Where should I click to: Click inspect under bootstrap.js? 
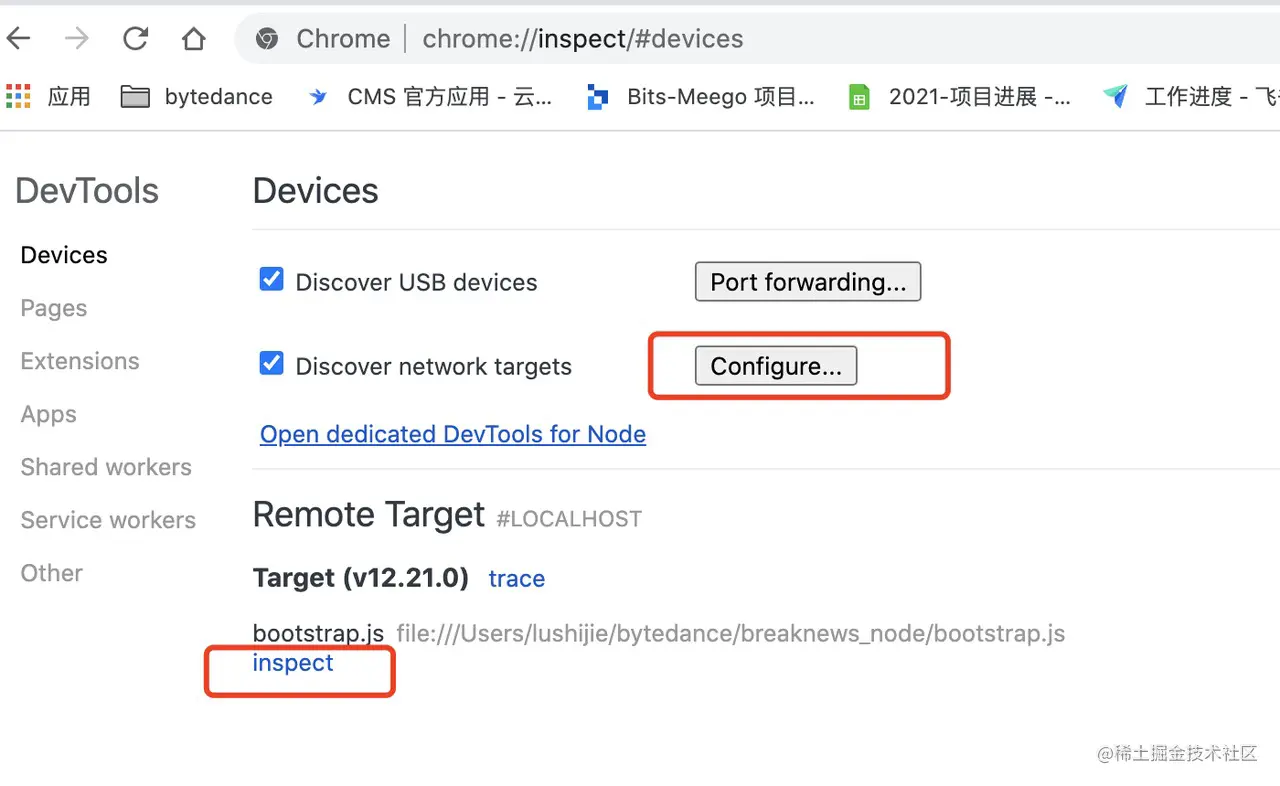(x=293, y=663)
